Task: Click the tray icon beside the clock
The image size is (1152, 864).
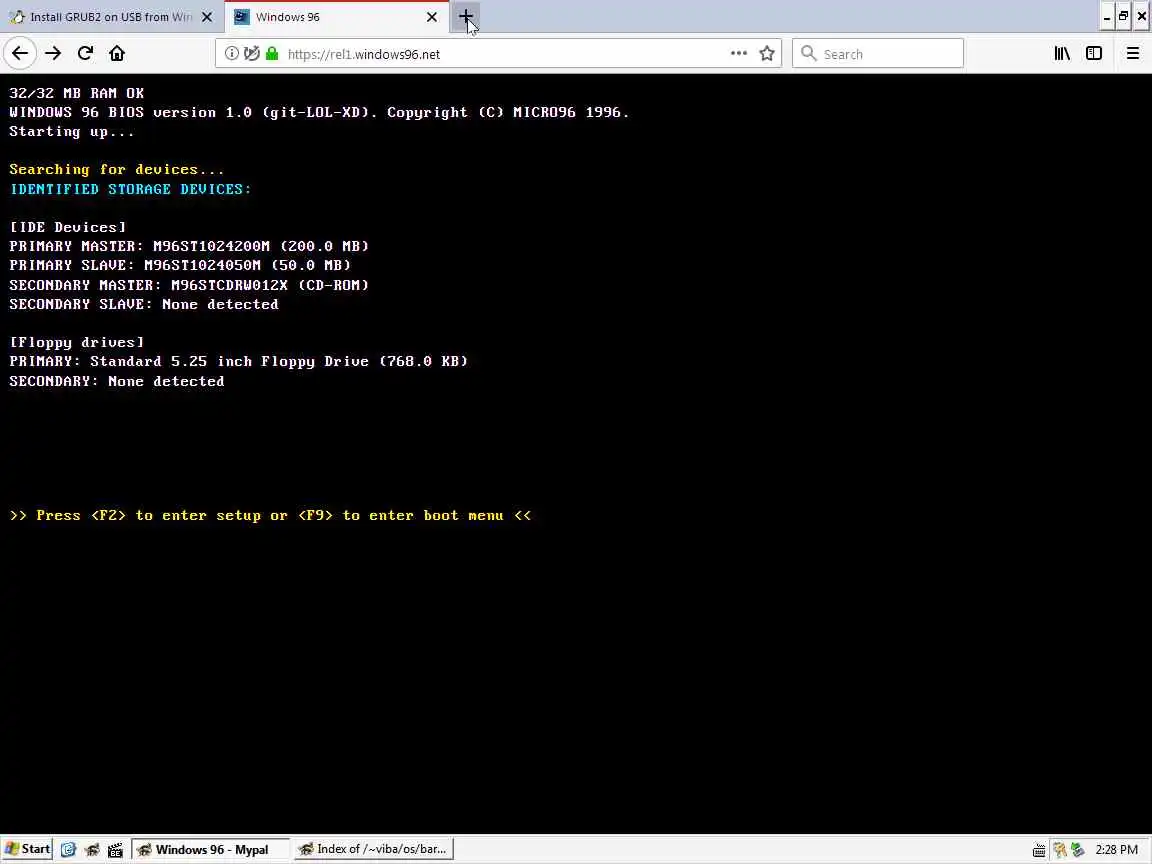Action: pyautogui.click(x=1078, y=850)
